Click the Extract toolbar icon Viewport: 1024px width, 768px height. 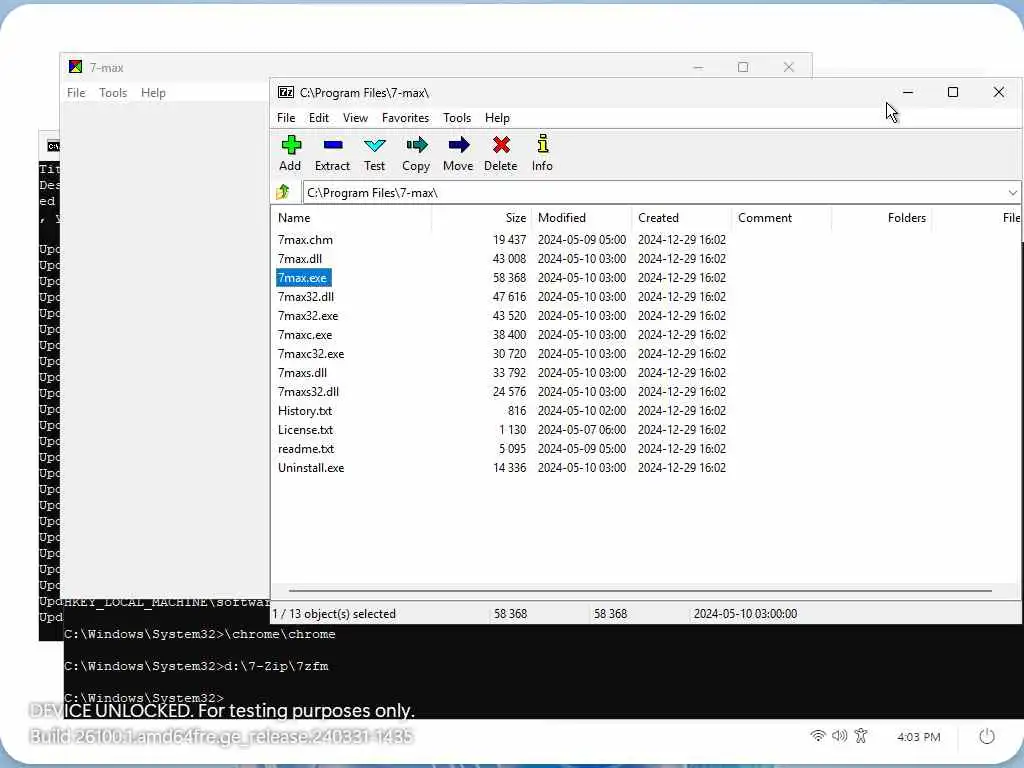(x=332, y=144)
